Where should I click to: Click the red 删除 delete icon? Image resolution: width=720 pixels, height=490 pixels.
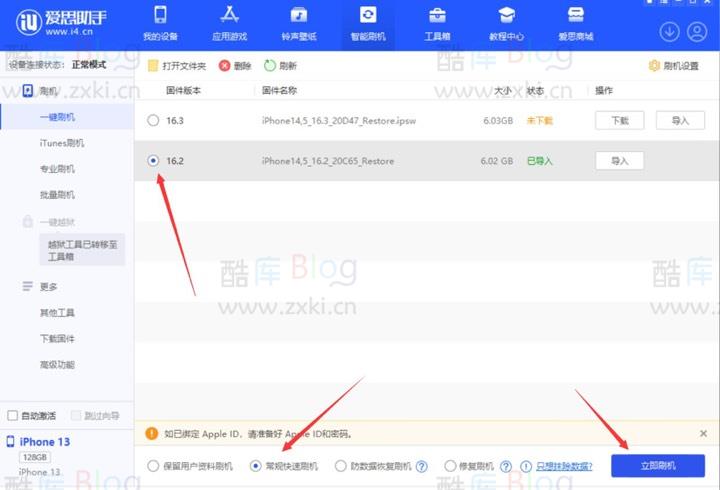click(224, 66)
